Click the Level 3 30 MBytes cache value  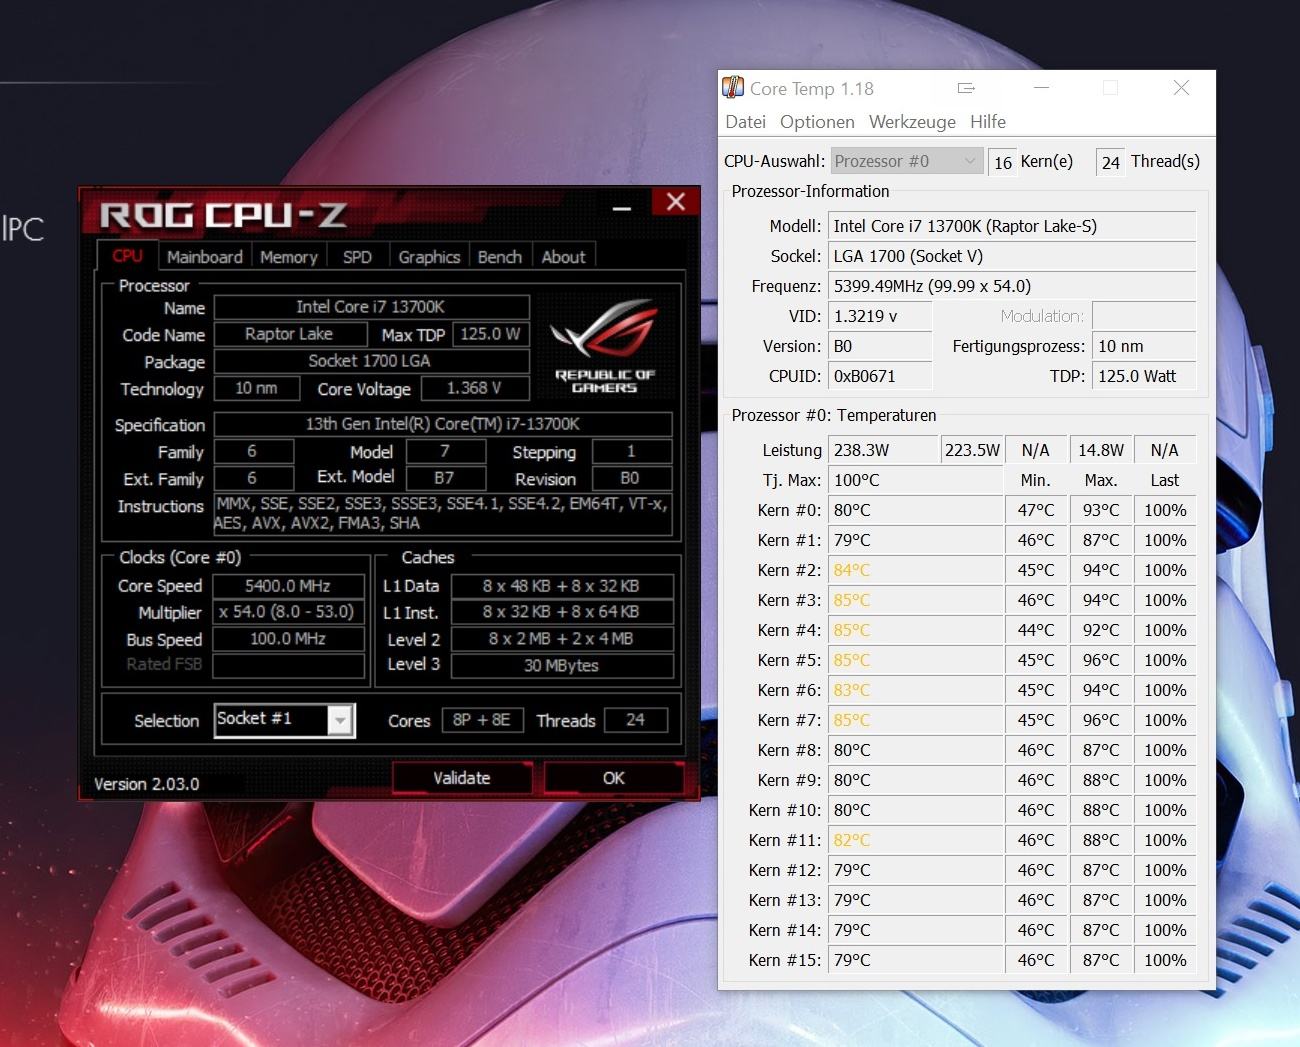tap(562, 665)
